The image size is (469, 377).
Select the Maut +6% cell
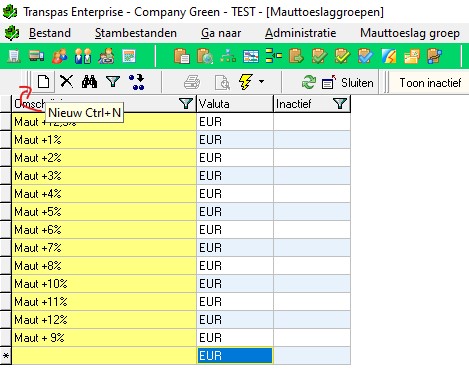tap(104, 230)
